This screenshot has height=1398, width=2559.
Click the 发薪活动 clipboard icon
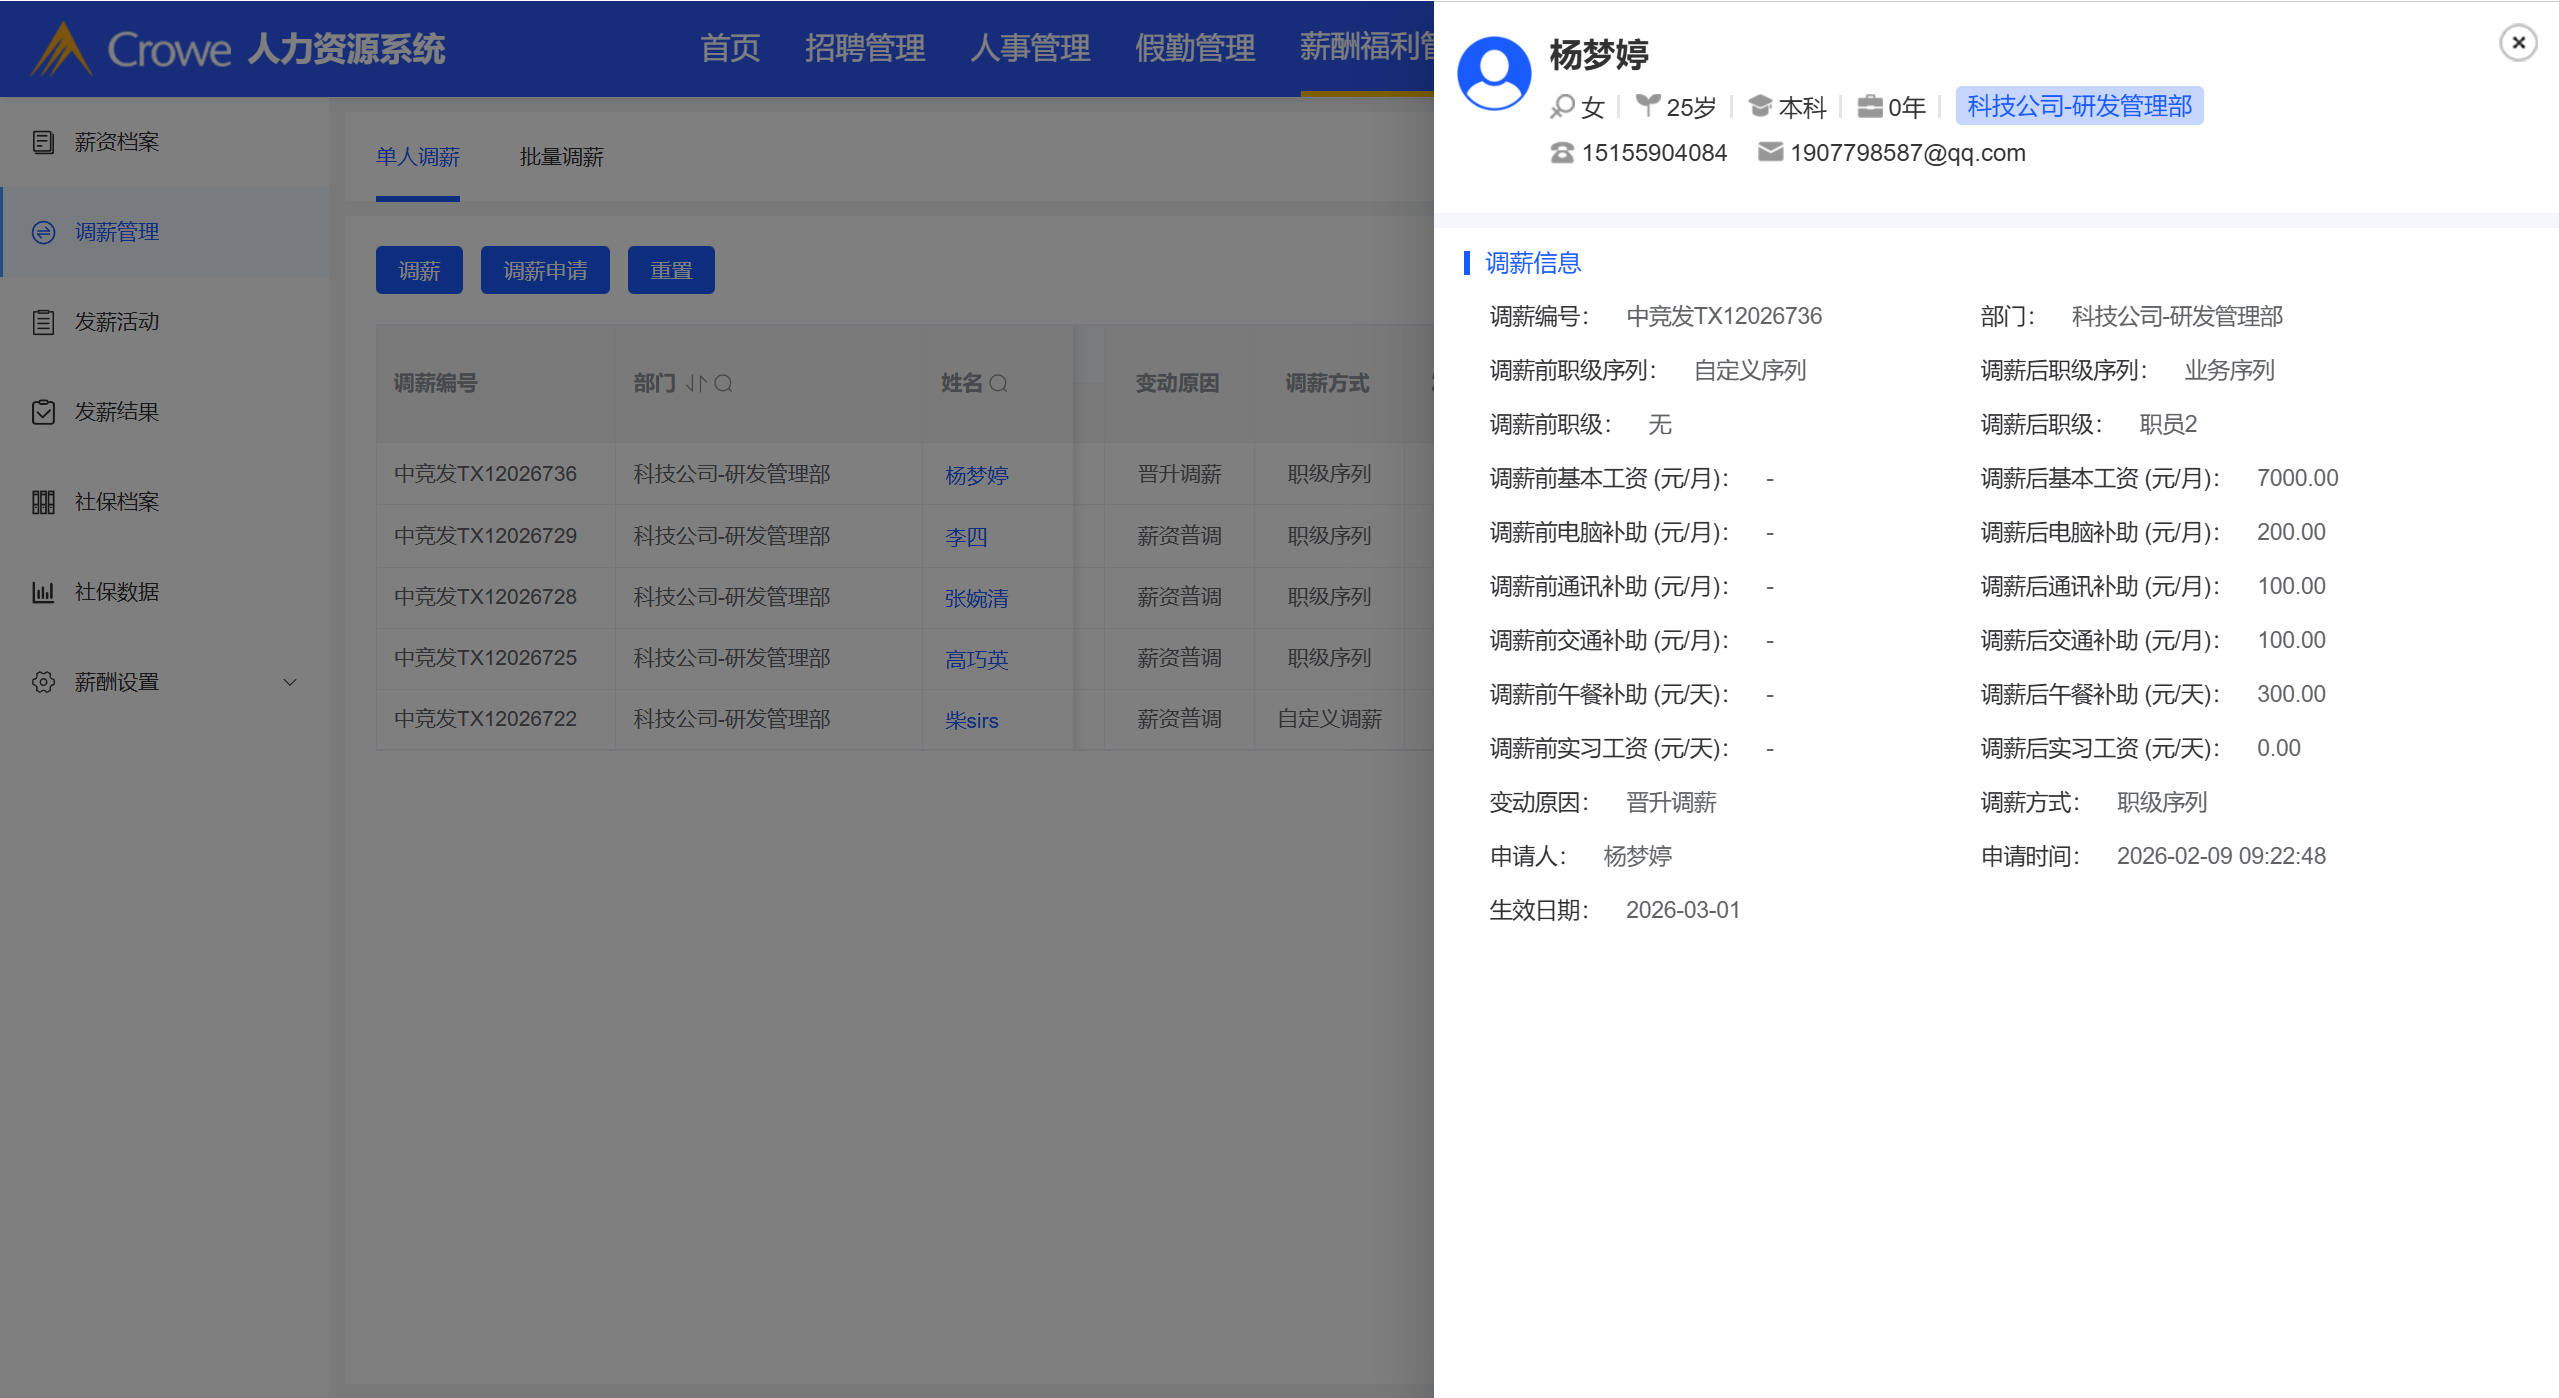coord(43,322)
